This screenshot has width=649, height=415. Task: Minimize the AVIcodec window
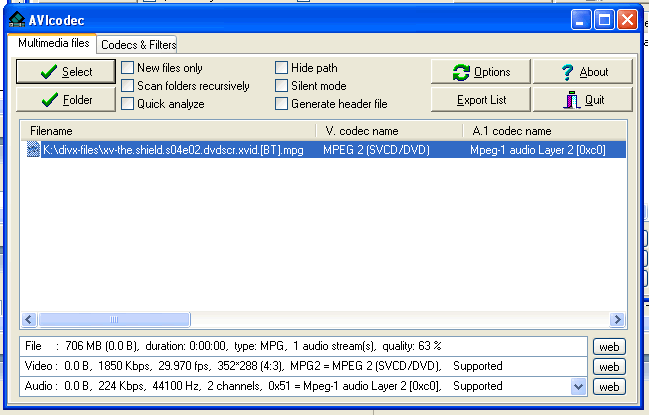(581, 19)
